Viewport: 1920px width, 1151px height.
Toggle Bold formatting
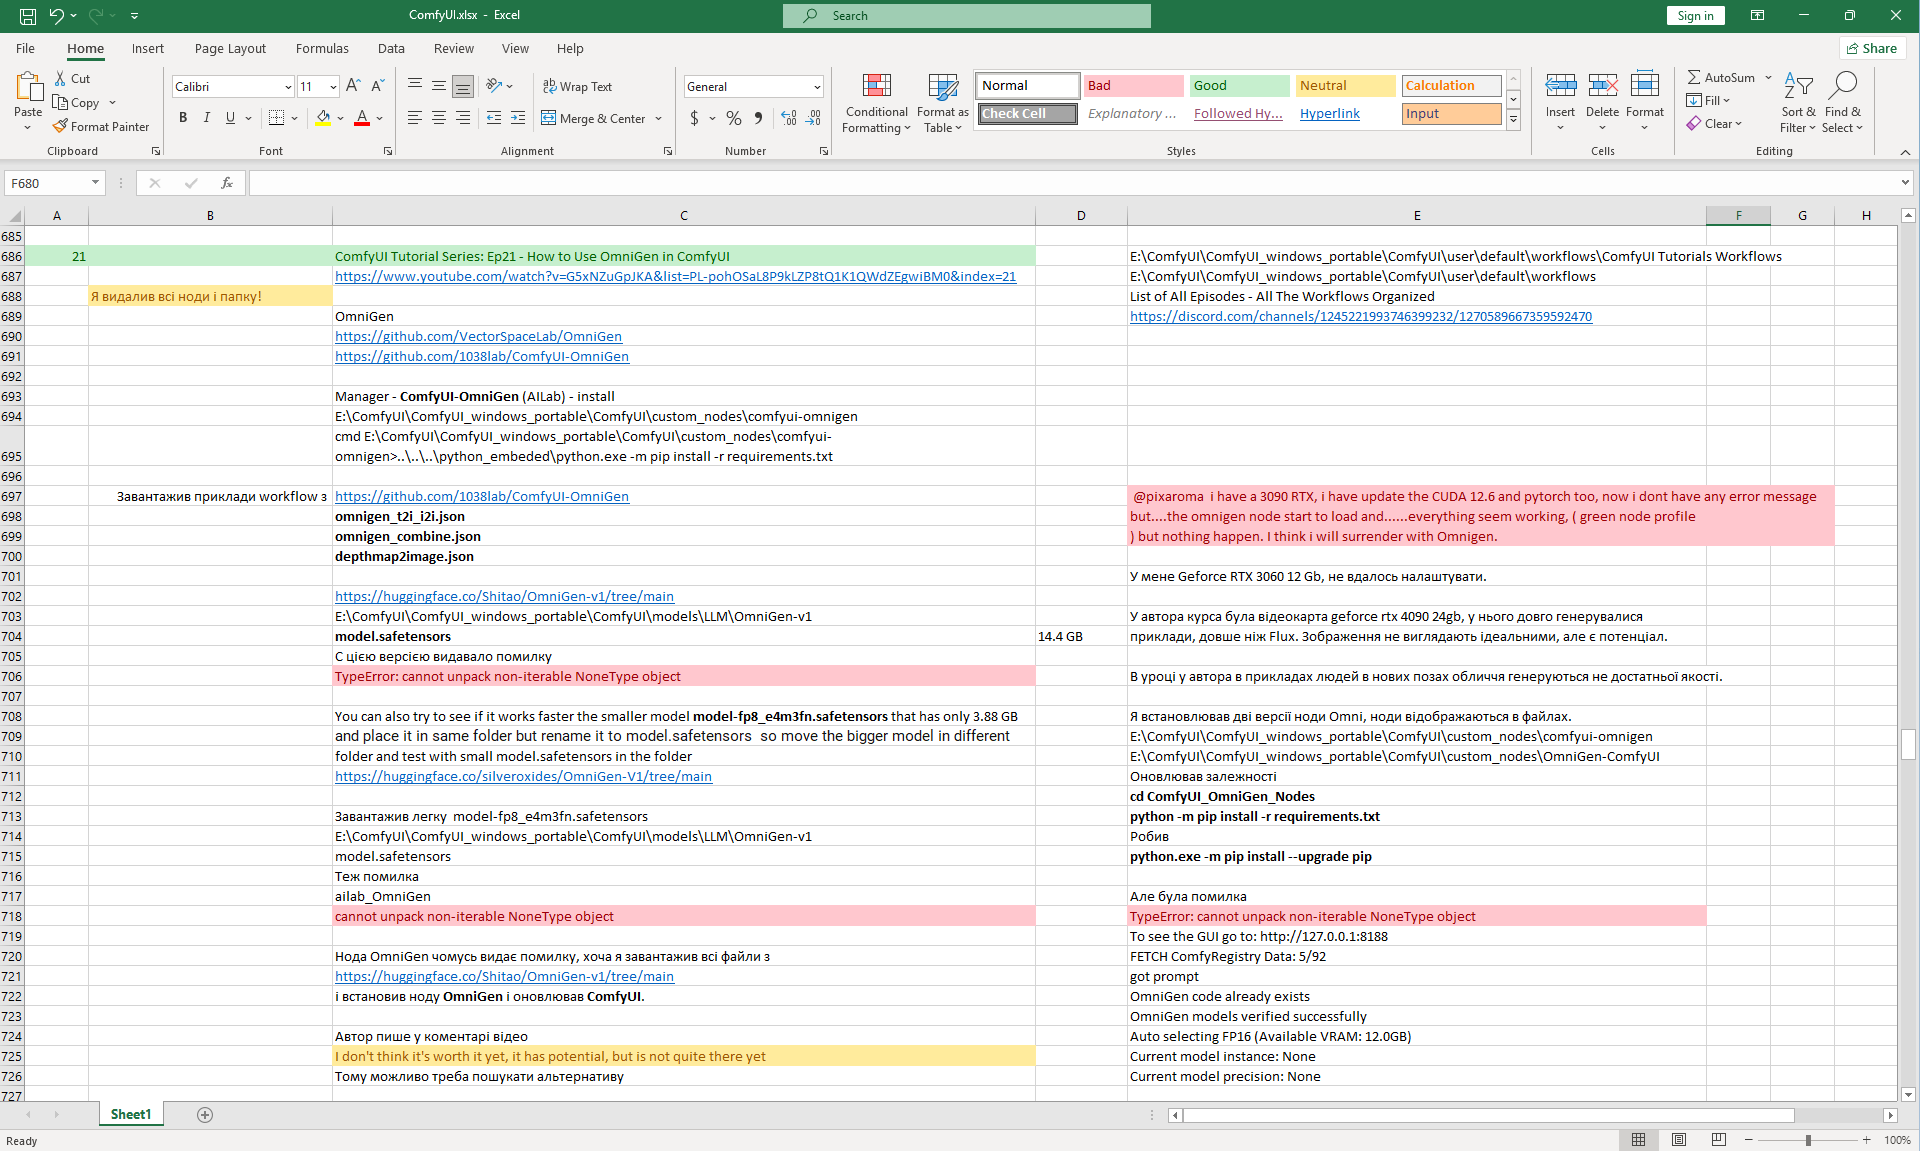(183, 118)
